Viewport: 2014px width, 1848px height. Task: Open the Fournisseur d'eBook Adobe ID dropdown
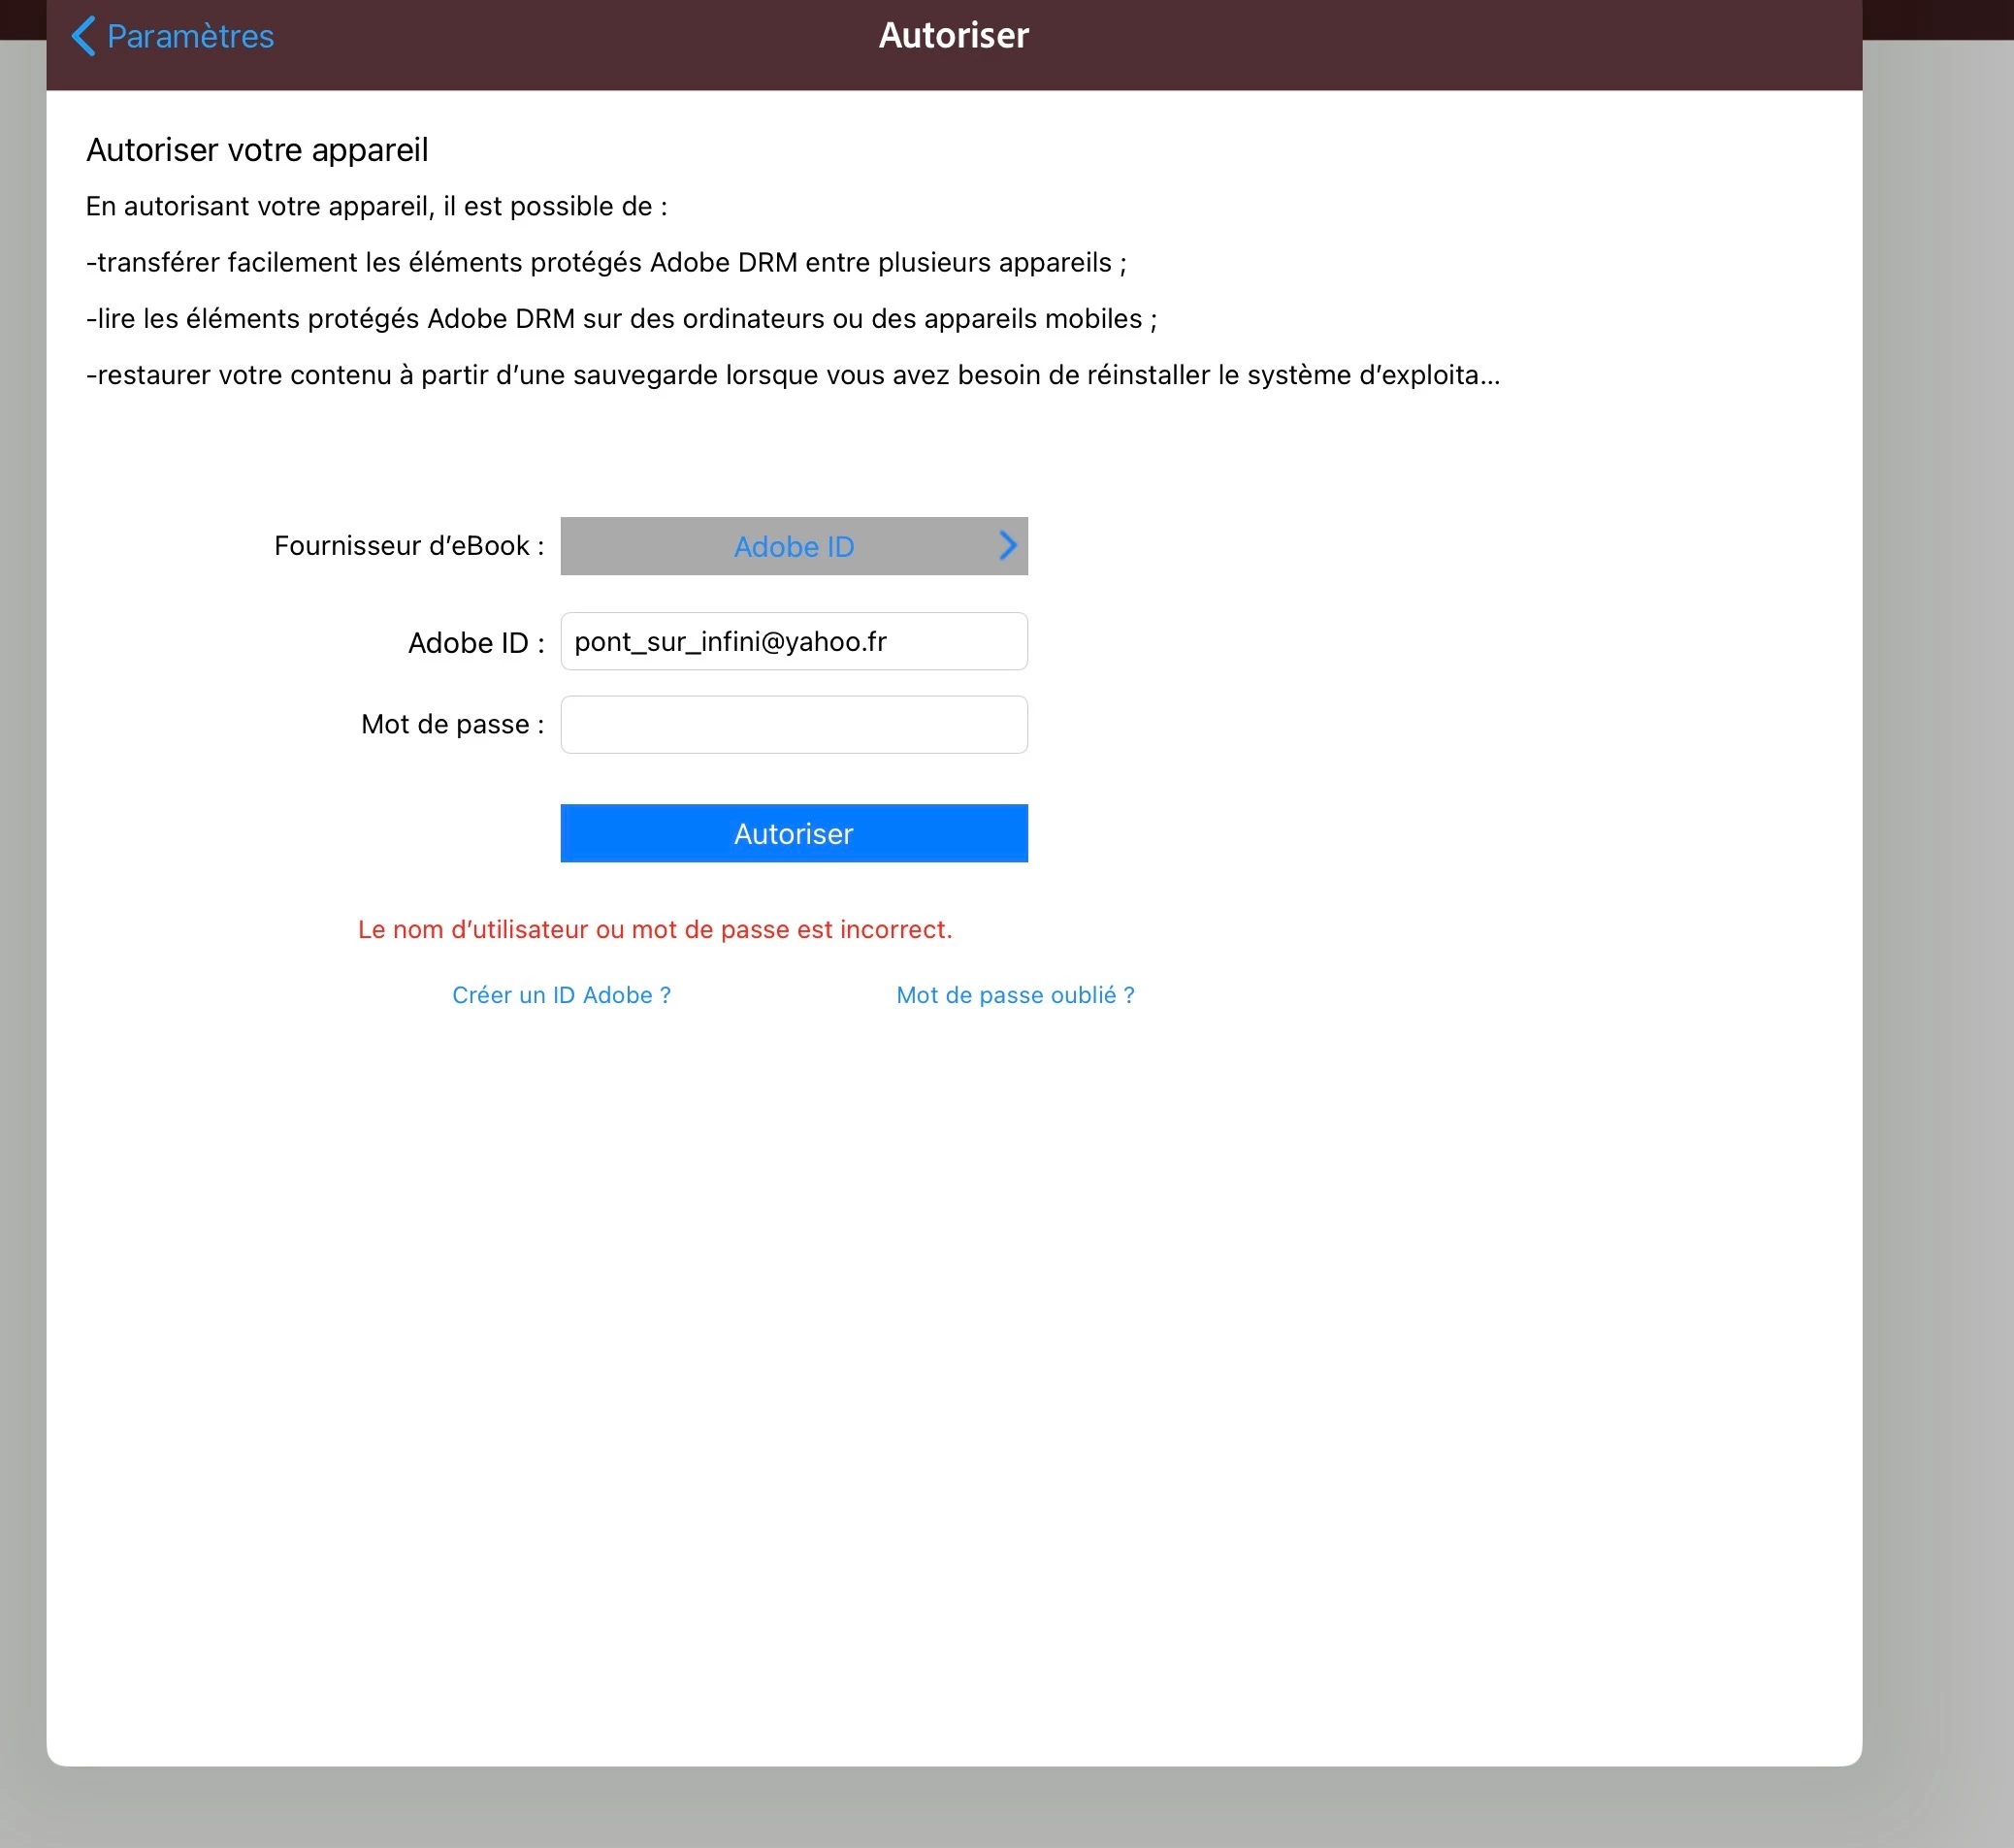794,546
